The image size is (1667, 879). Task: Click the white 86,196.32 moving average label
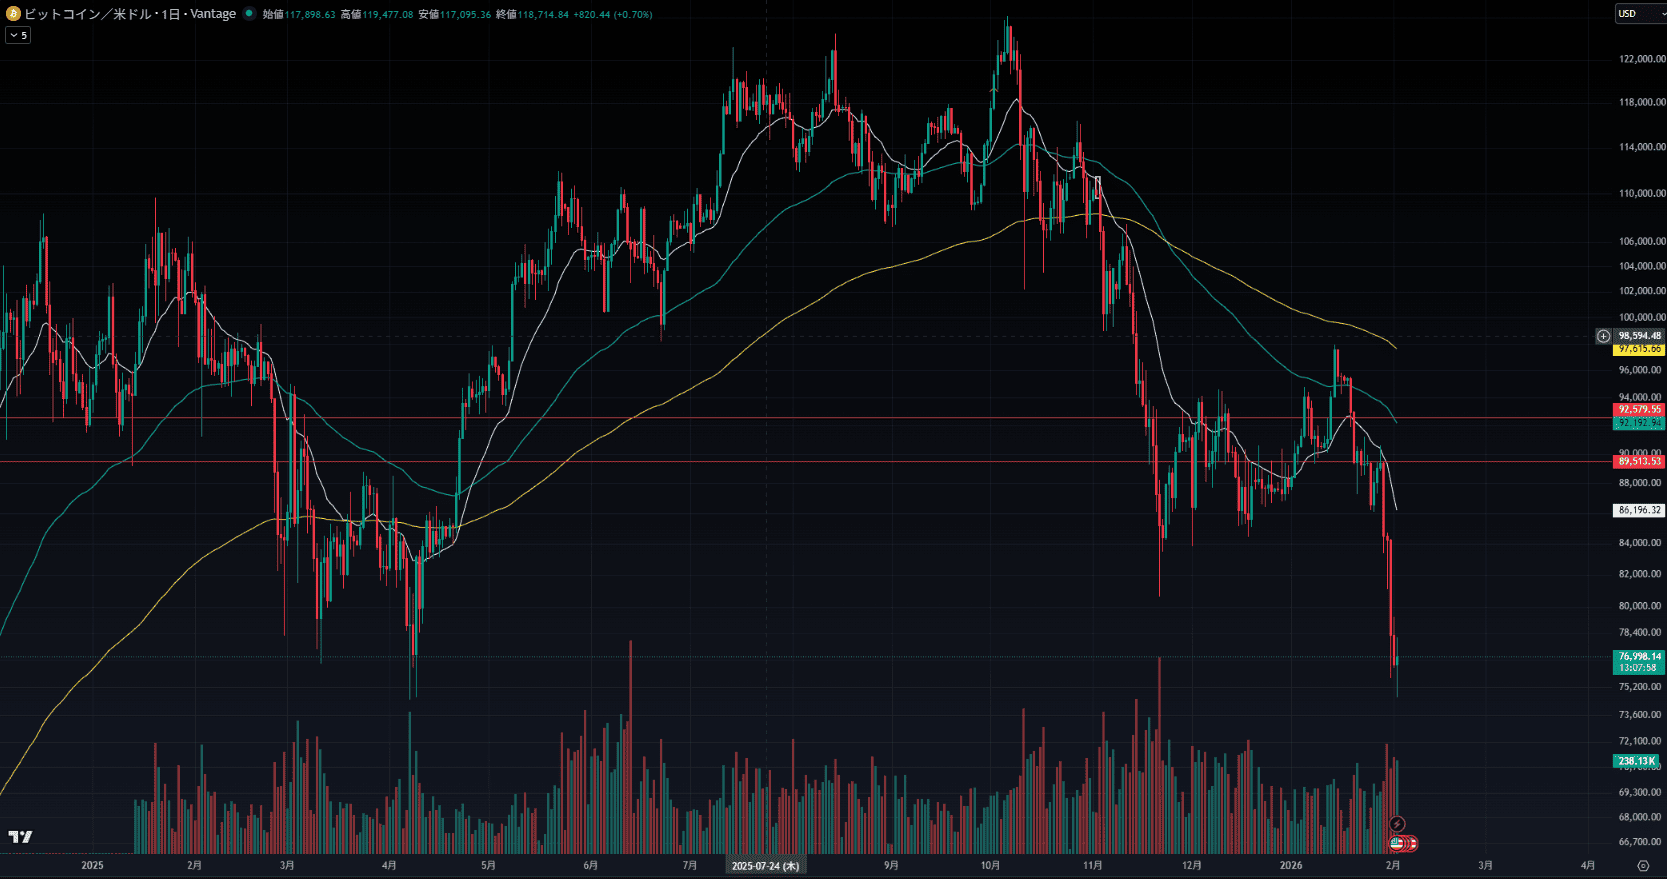click(x=1639, y=510)
